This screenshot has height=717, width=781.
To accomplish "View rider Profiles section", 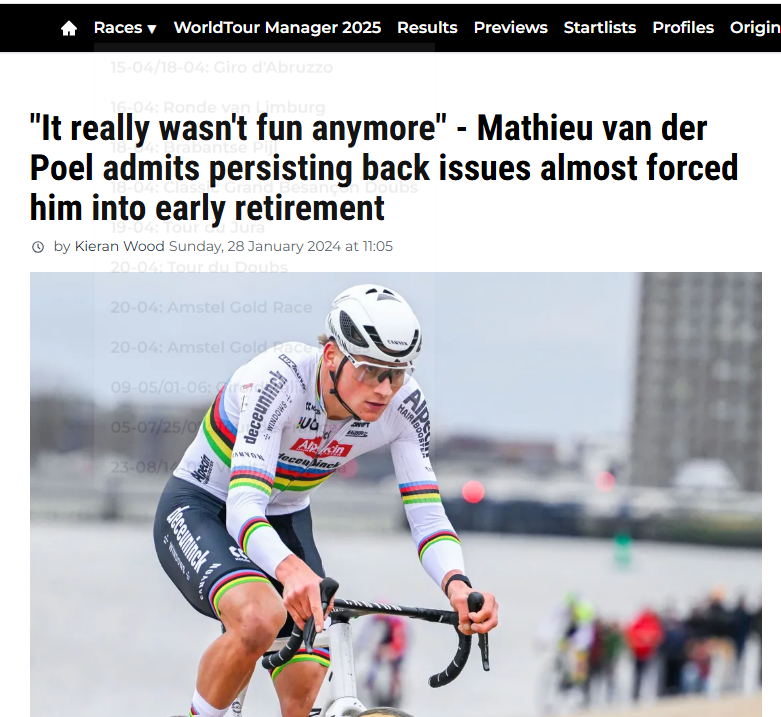I will point(683,28).
